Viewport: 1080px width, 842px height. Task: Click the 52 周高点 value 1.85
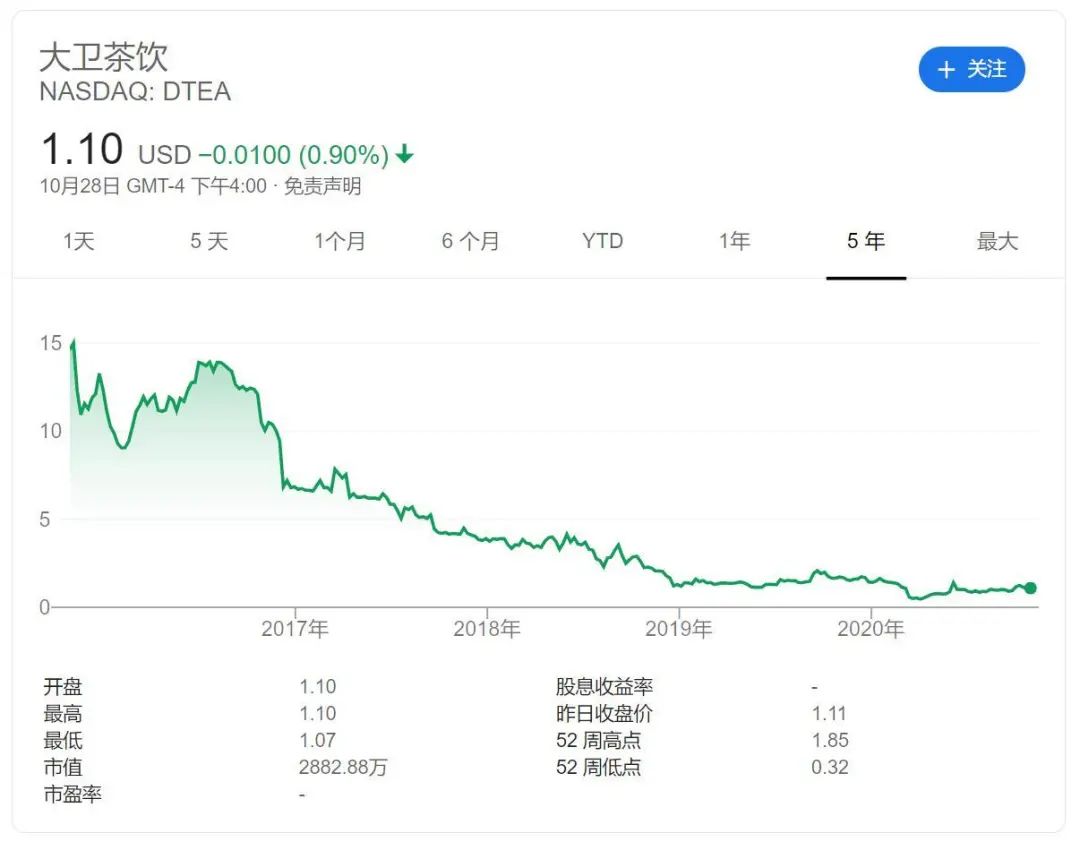click(x=832, y=740)
